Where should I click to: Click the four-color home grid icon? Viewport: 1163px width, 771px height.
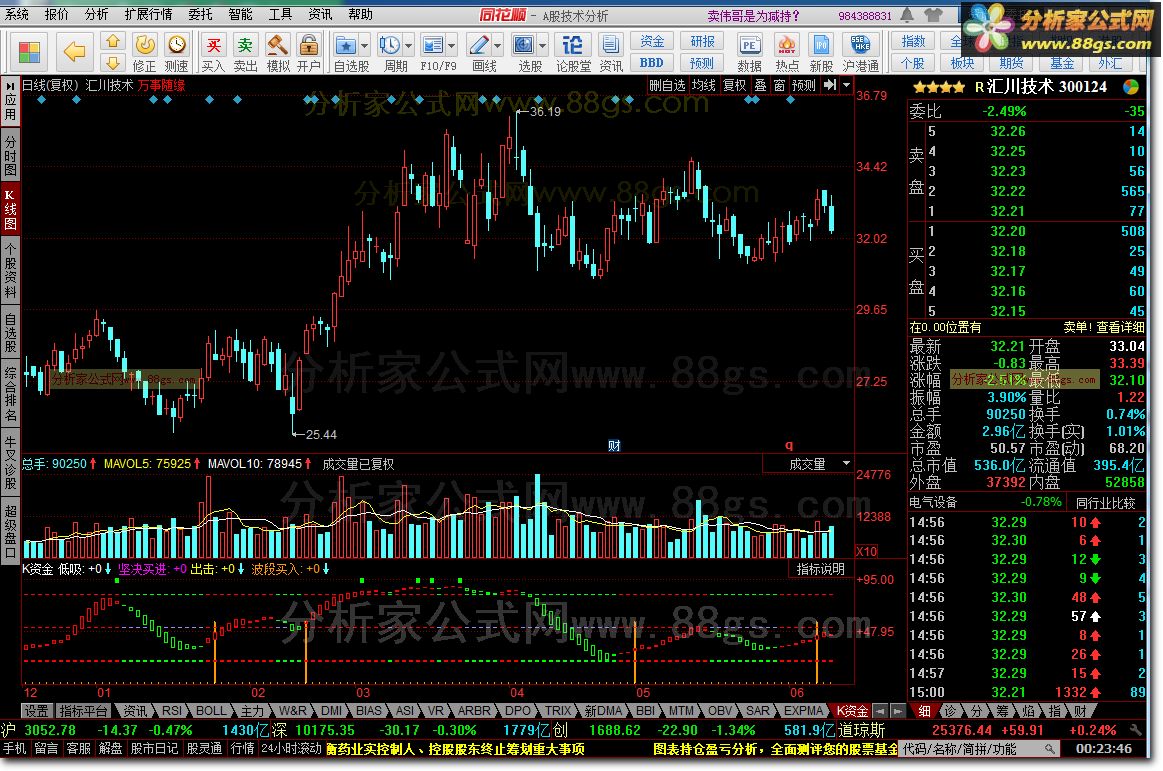click(x=29, y=52)
